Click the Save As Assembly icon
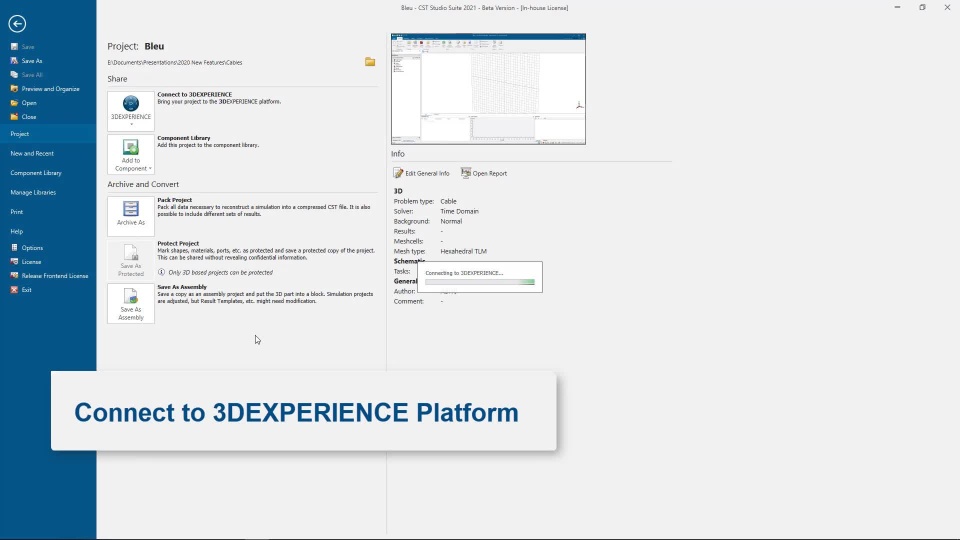960x540 pixels. 131,296
